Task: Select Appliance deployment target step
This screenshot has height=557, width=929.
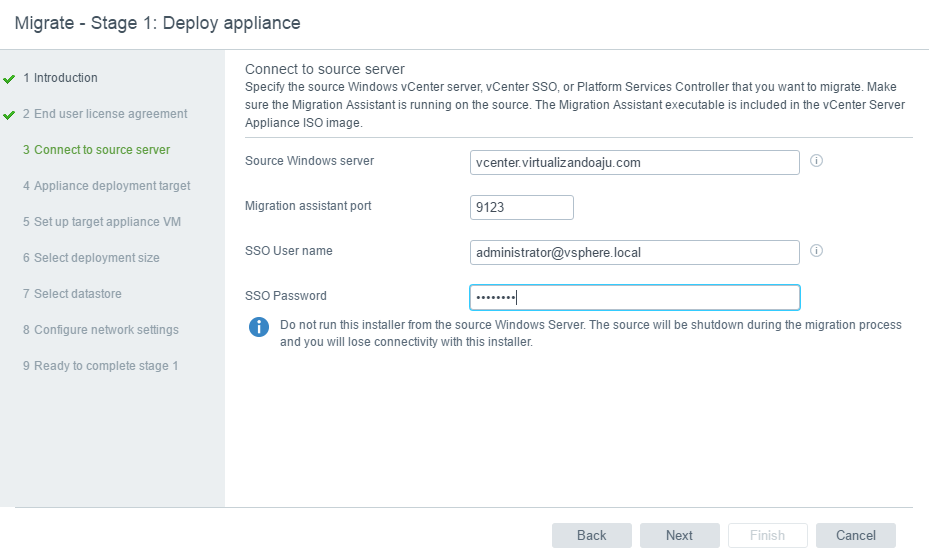Action: 106,186
